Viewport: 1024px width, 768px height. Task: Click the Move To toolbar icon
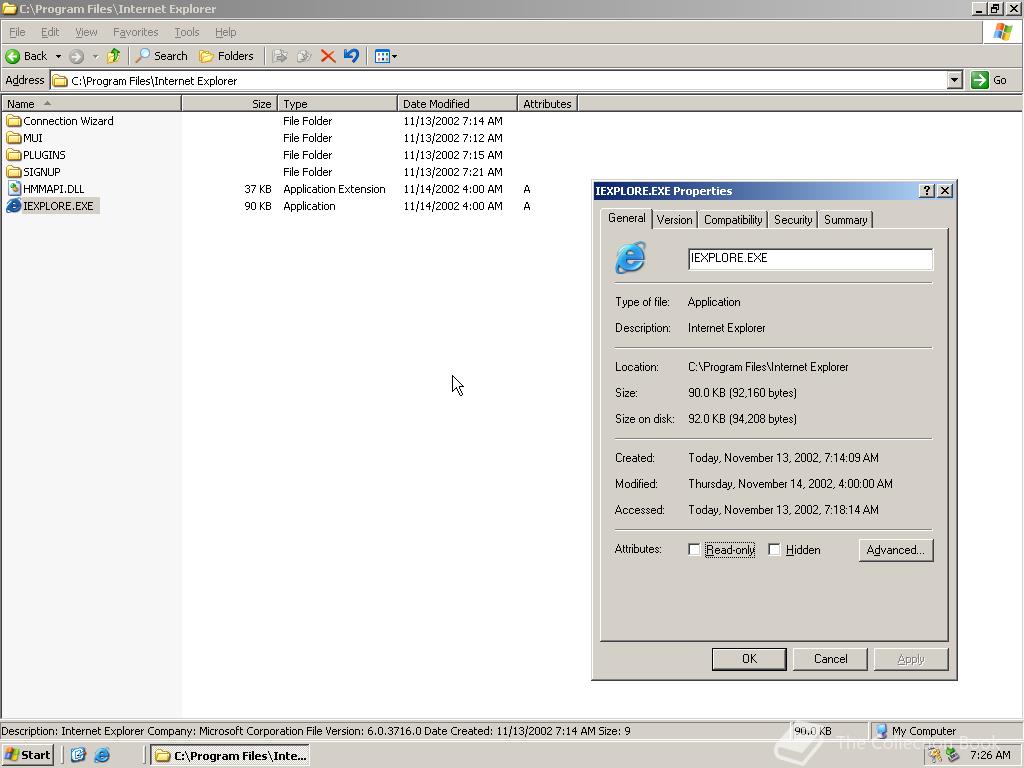click(x=280, y=56)
